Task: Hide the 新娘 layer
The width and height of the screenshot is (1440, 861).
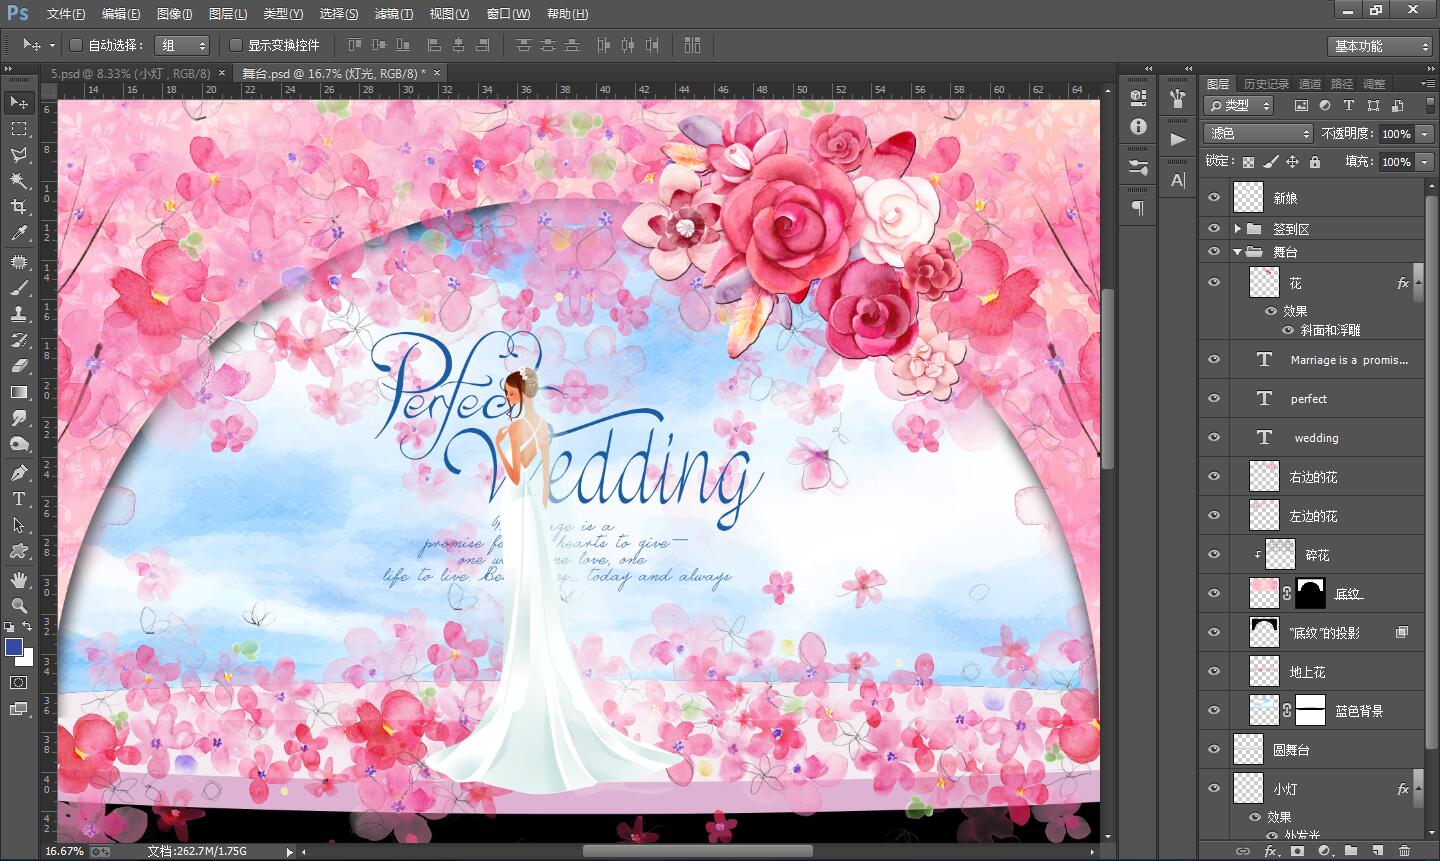Action: click(x=1214, y=197)
